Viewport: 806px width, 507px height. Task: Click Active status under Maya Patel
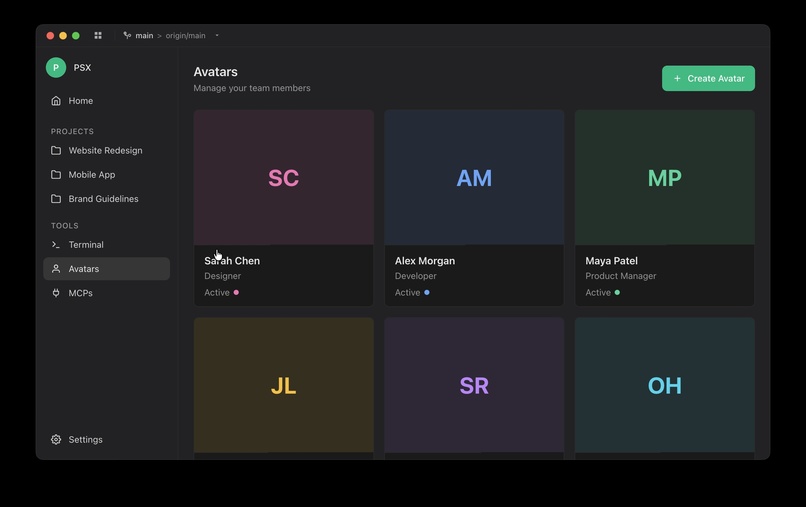(598, 293)
